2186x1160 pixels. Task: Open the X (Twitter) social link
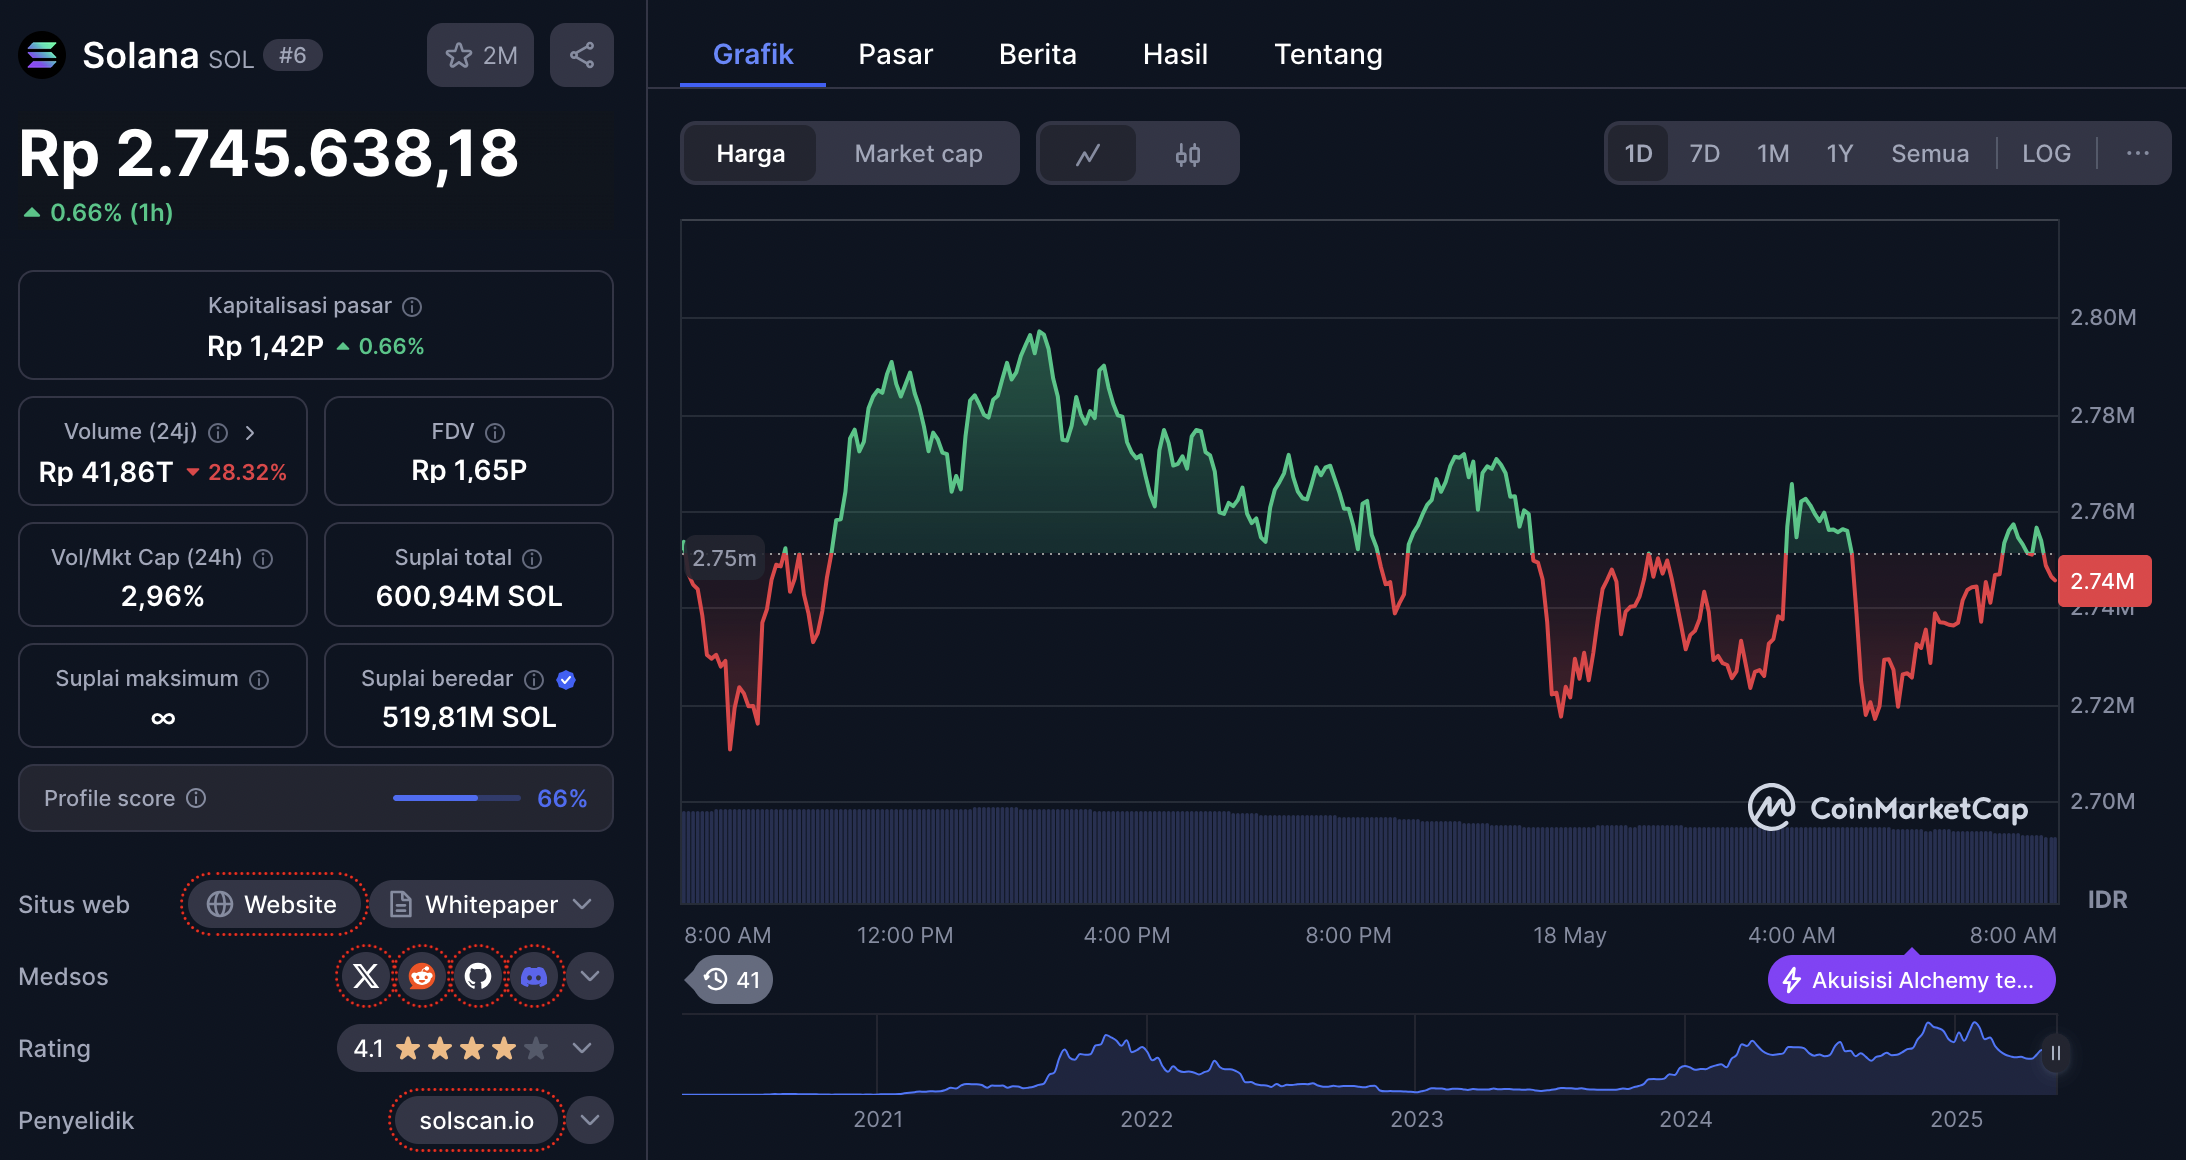pos(366,976)
